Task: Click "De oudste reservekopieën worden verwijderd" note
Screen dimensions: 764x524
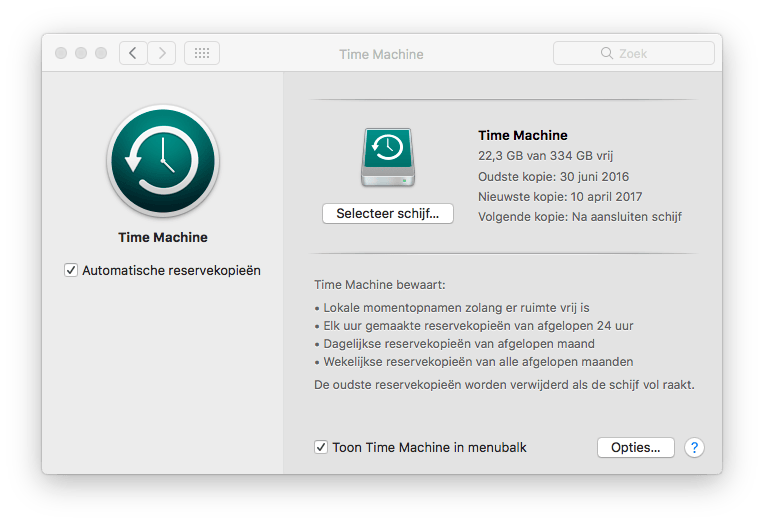Action: click(x=504, y=385)
